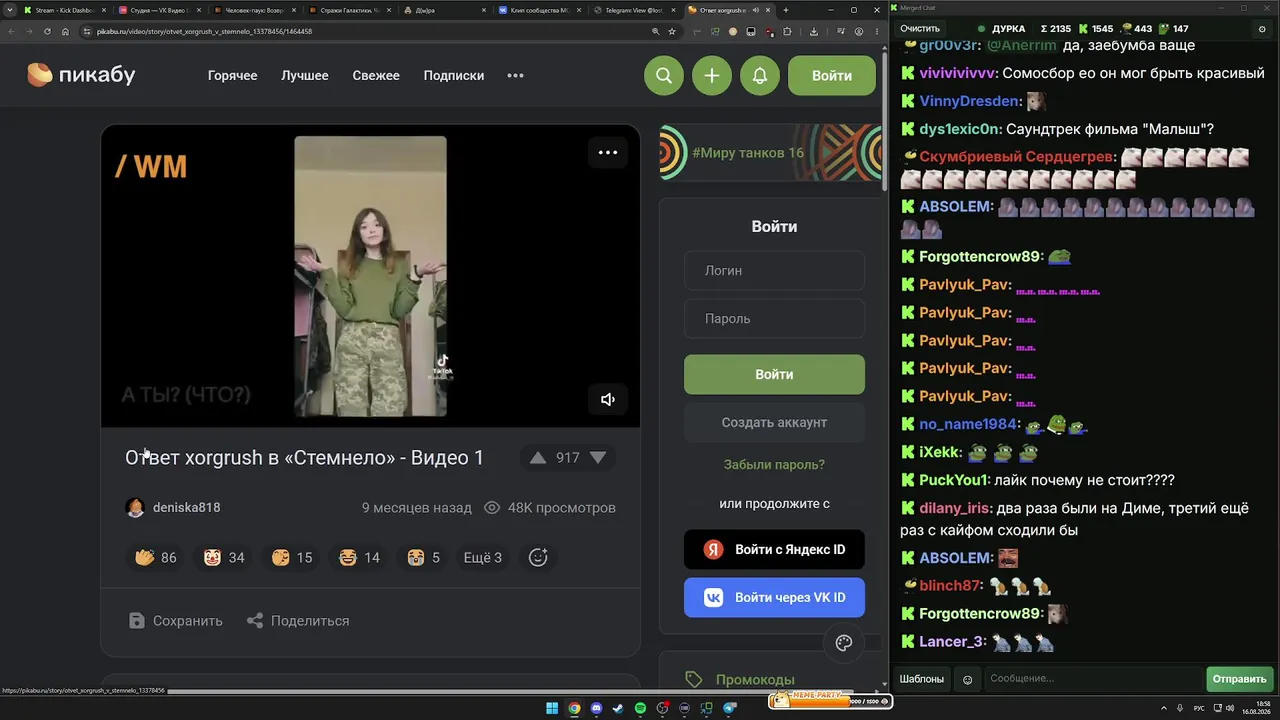The image size is (1280, 720).
Task: Click 'Отправить' in the chat
Action: tap(1239, 679)
